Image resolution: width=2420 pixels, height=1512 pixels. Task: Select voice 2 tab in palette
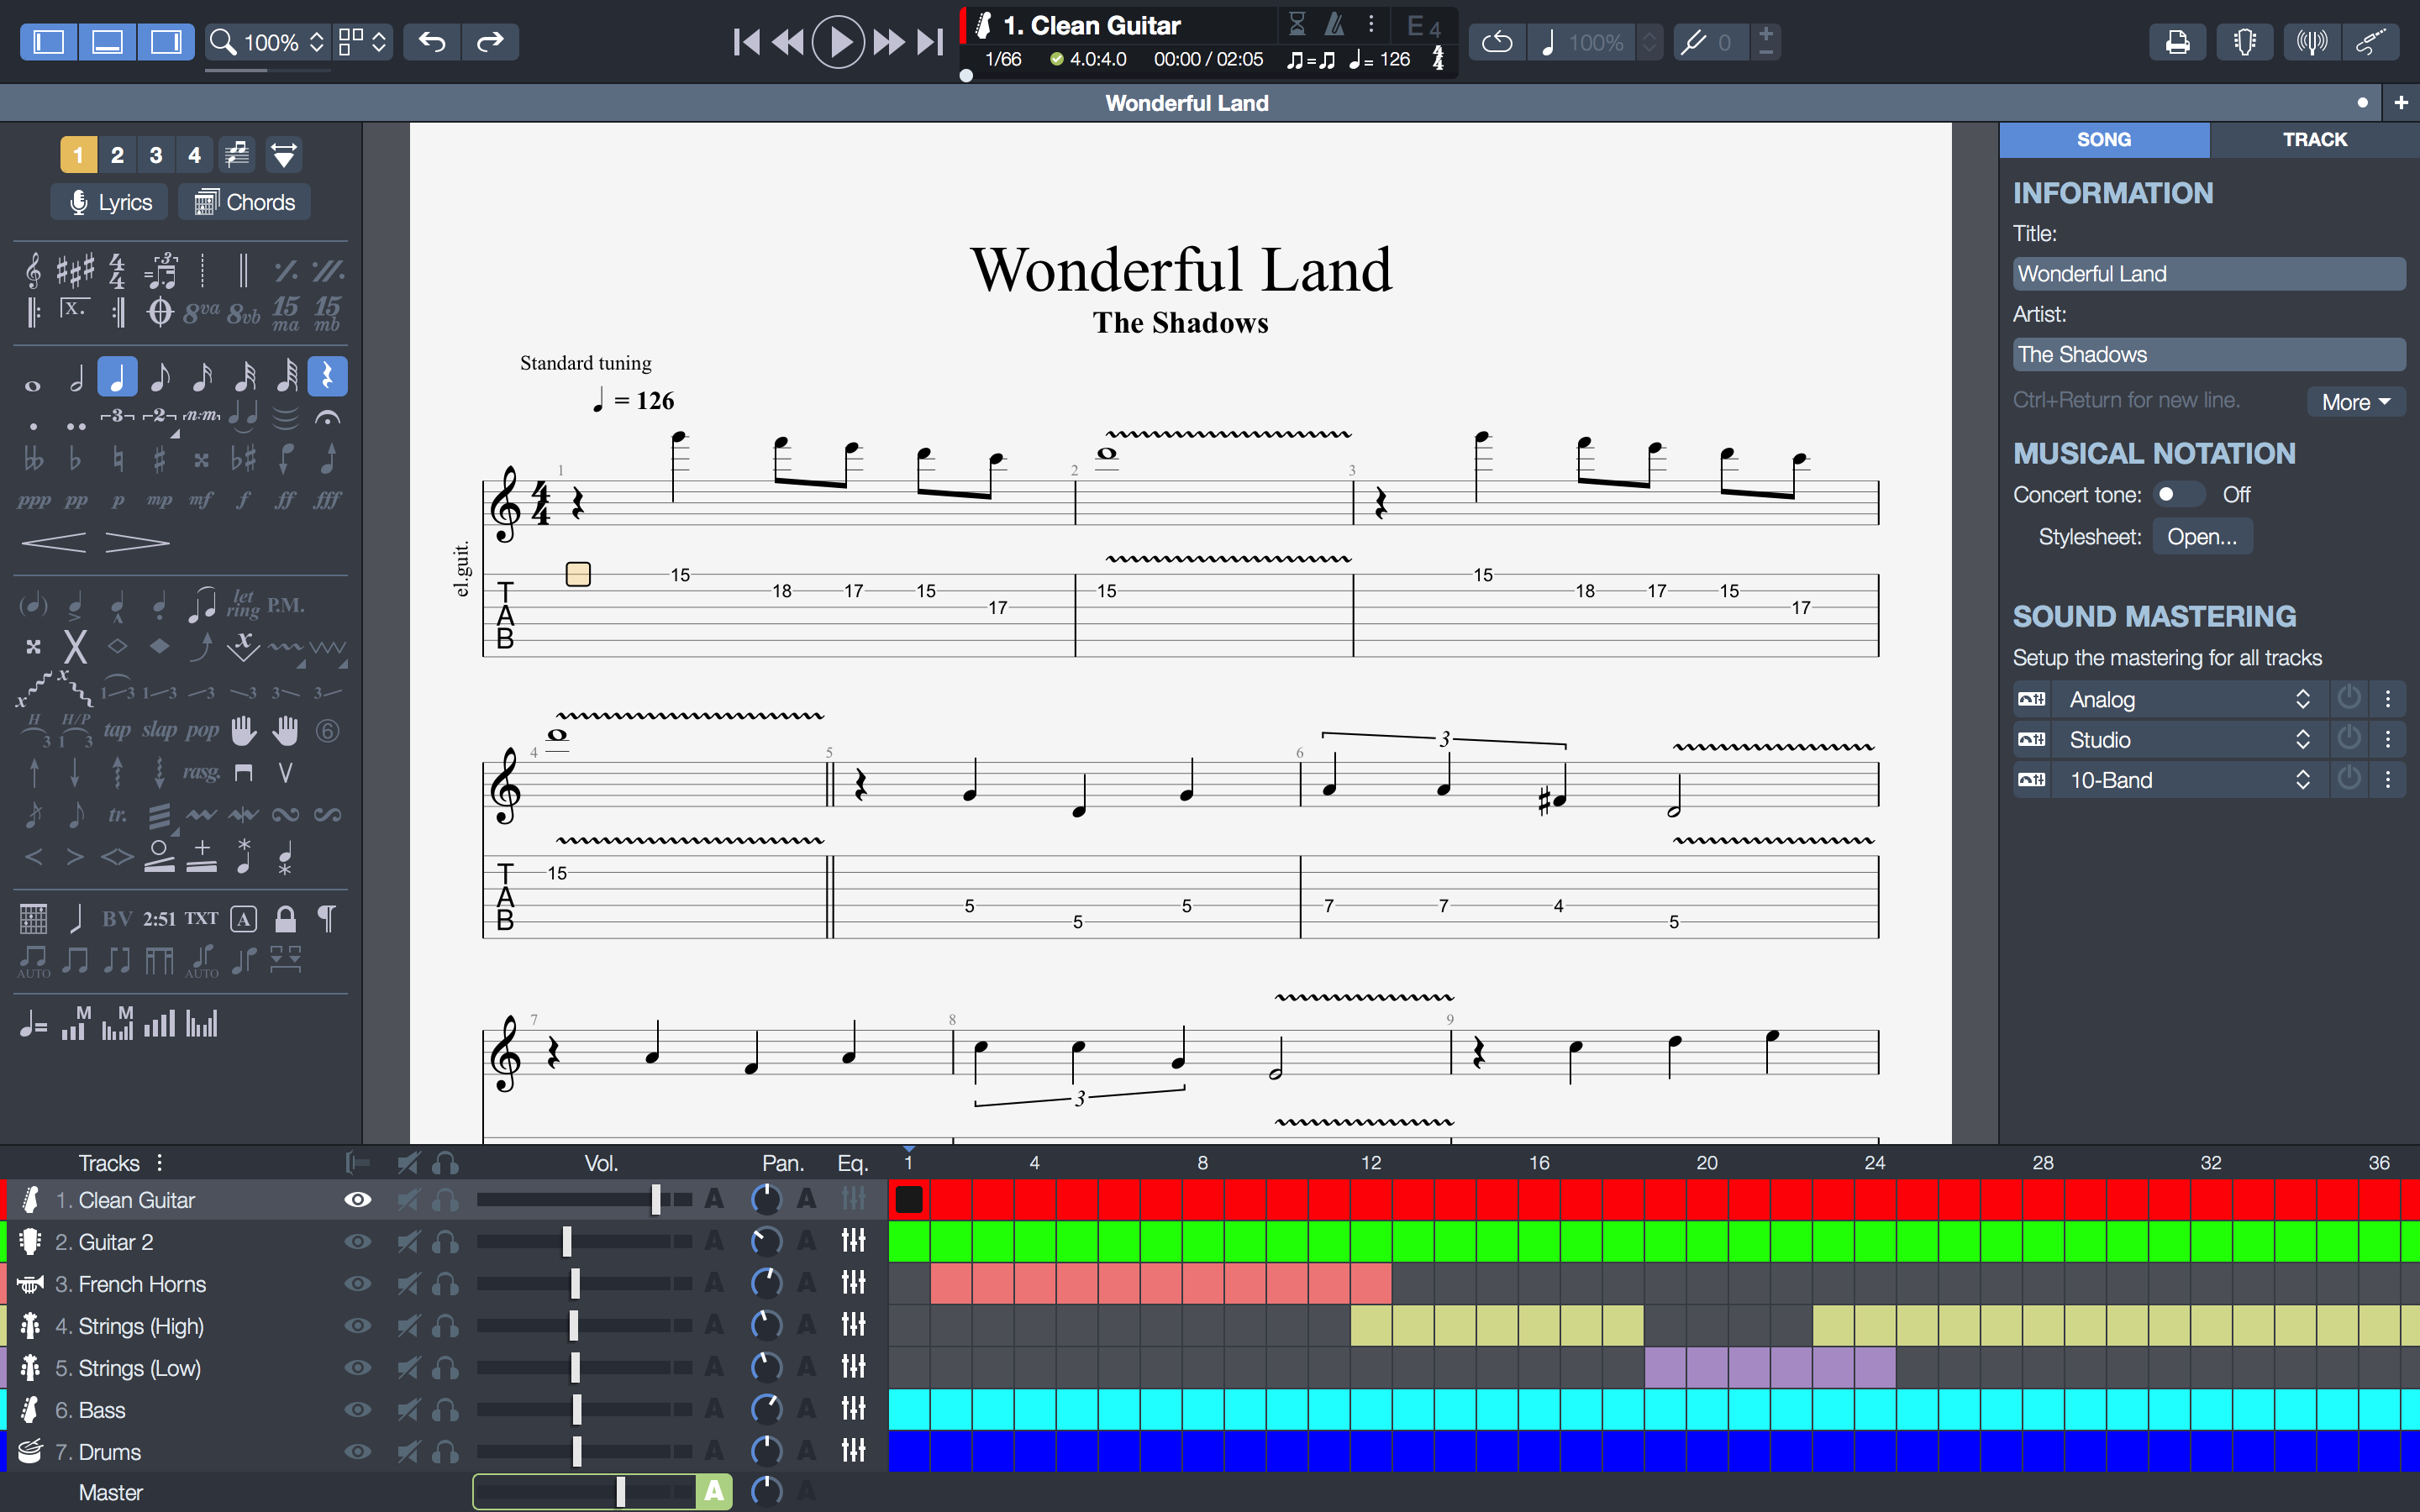tap(117, 155)
